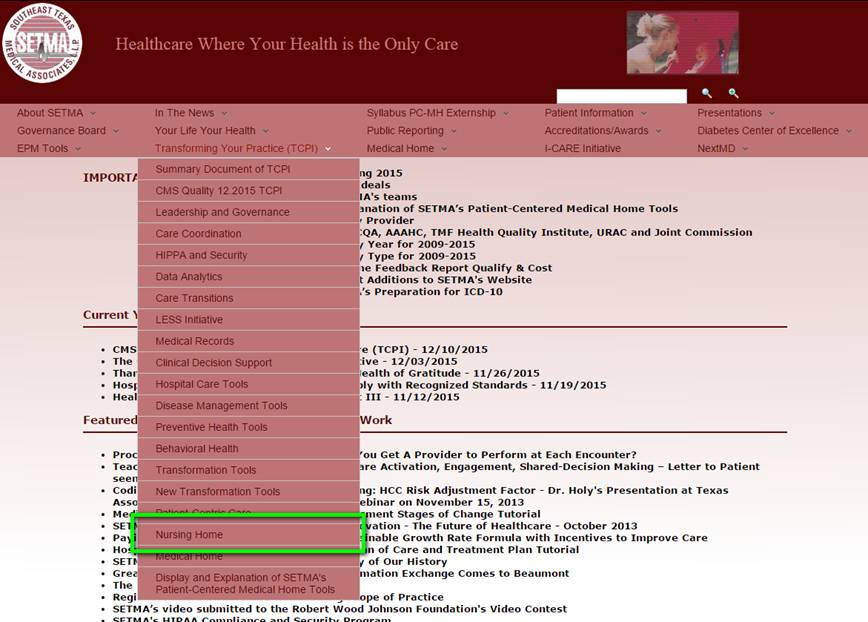Click the green magnifier search icon
Image resolution: width=868 pixels, height=622 pixels.
tap(733, 93)
